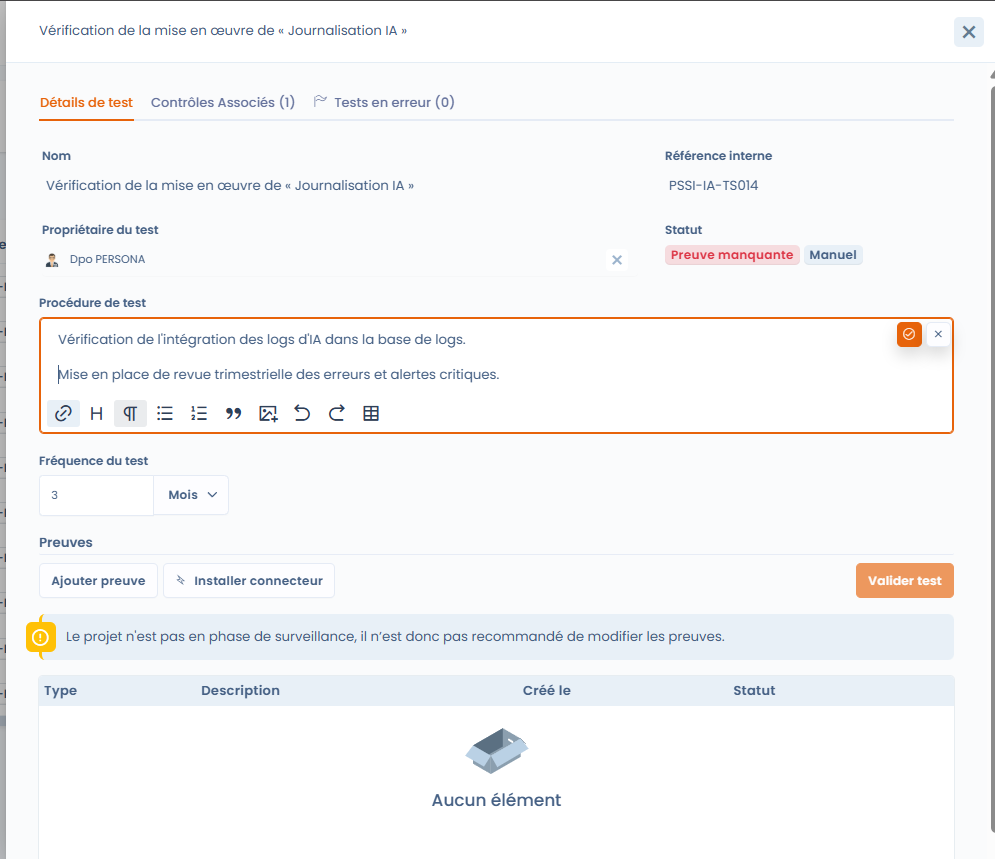Click the test frequency number field
The image size is (995, 859).
[x=96, y=495]
